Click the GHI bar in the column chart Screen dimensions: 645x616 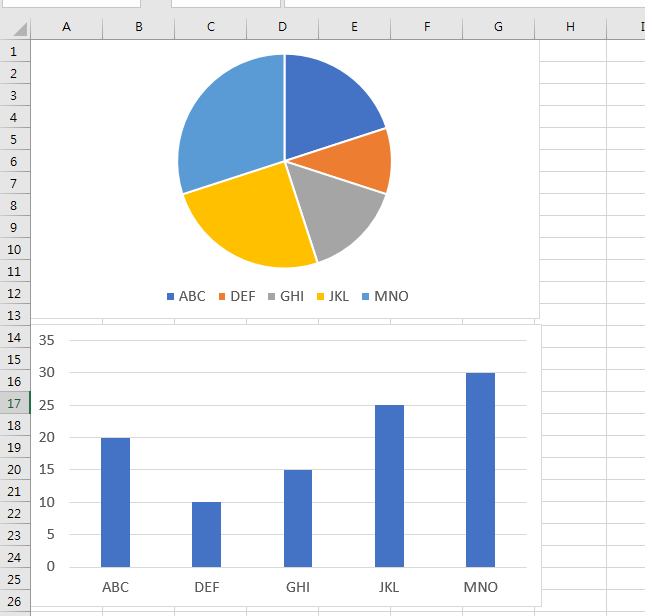click(298, 519)
